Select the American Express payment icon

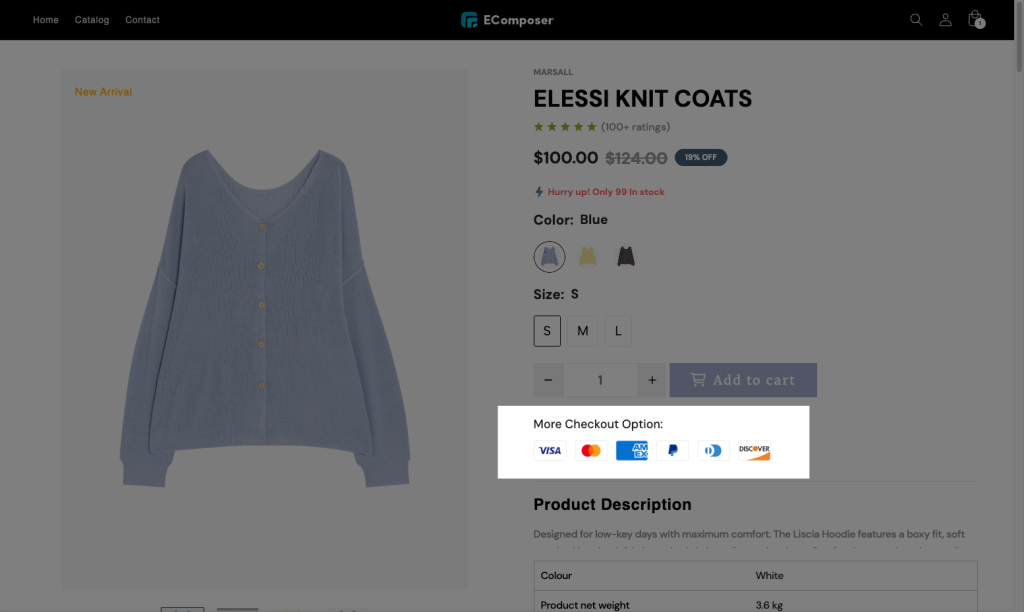[x=632, y=450]
